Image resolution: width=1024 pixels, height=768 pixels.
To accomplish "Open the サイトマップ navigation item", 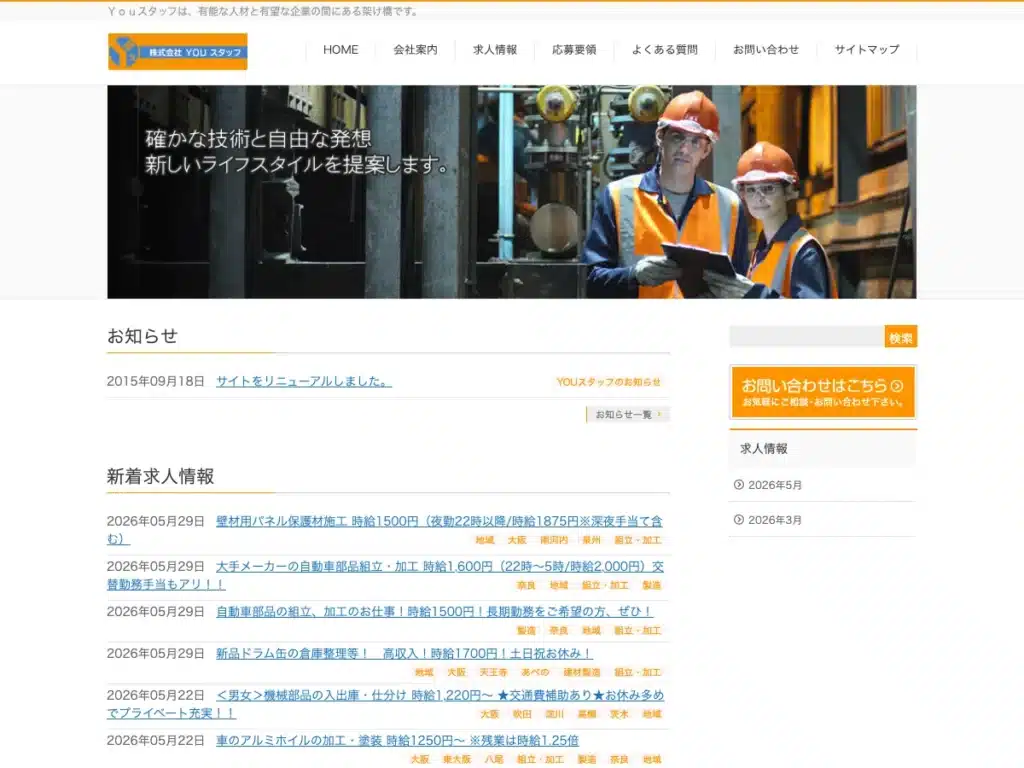I will pos(867,50).
